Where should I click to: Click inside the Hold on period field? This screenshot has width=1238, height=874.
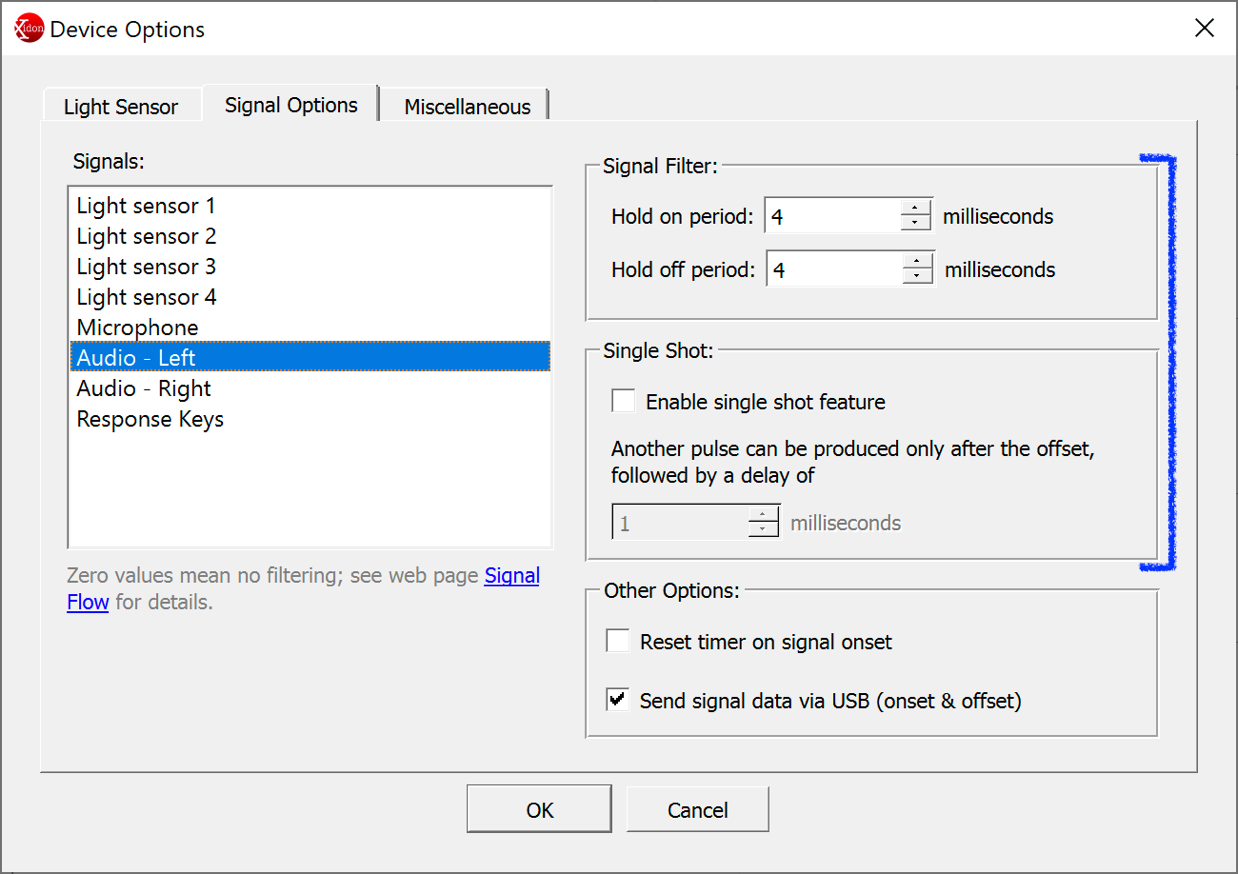(x=832, y=216)
